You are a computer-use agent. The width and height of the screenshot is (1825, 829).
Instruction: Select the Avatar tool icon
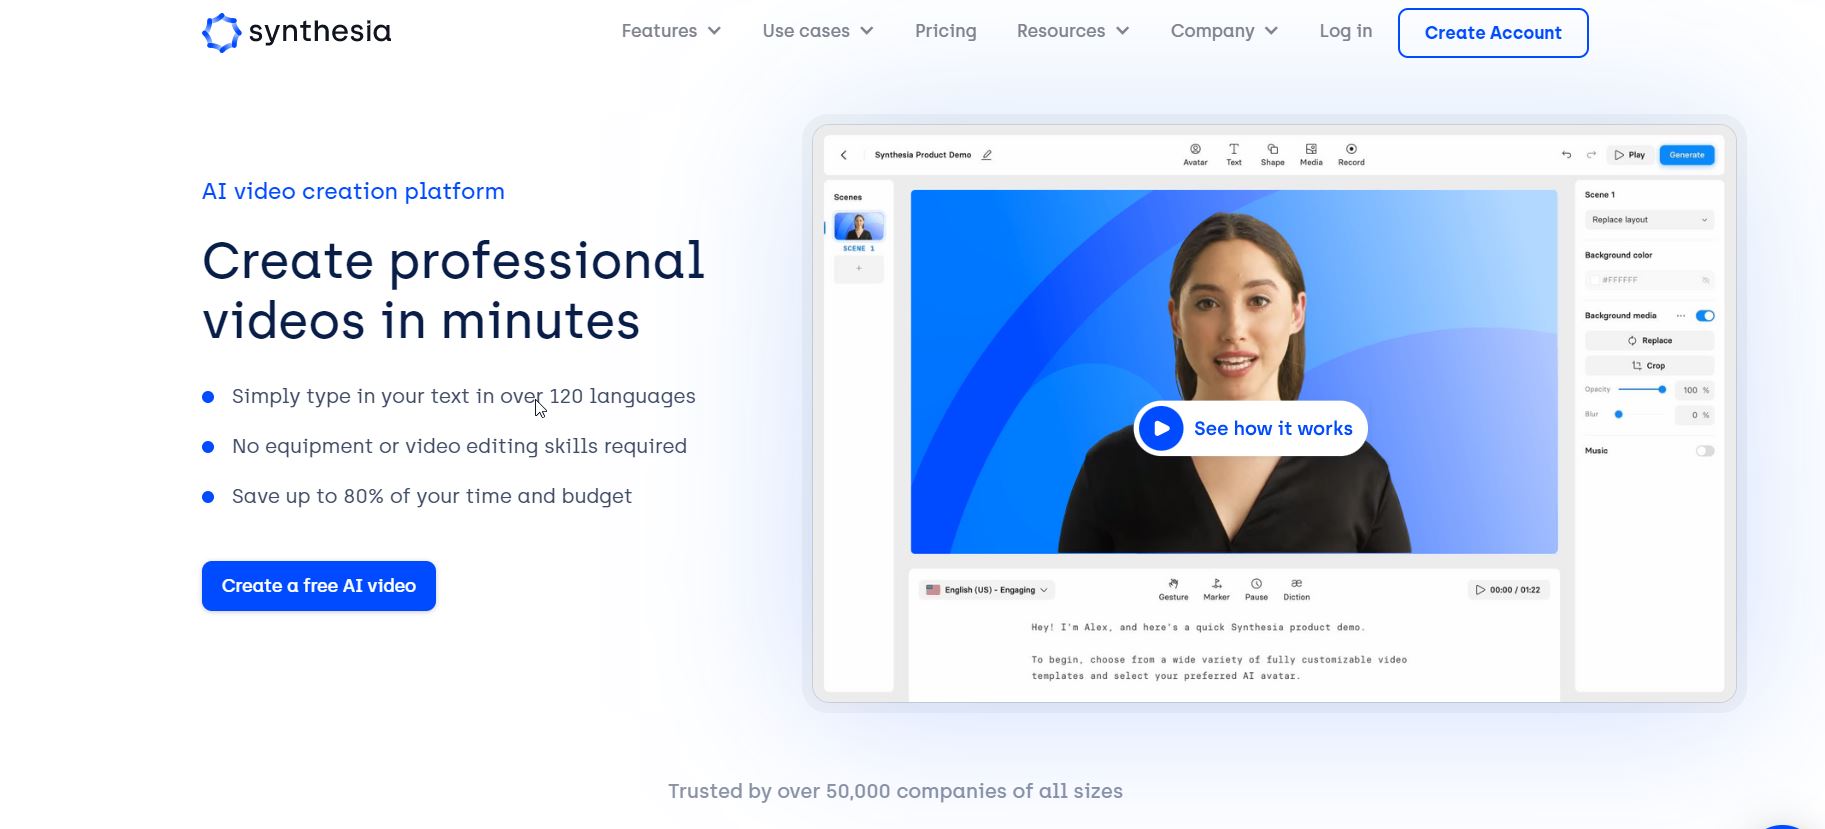[1195, 149]
